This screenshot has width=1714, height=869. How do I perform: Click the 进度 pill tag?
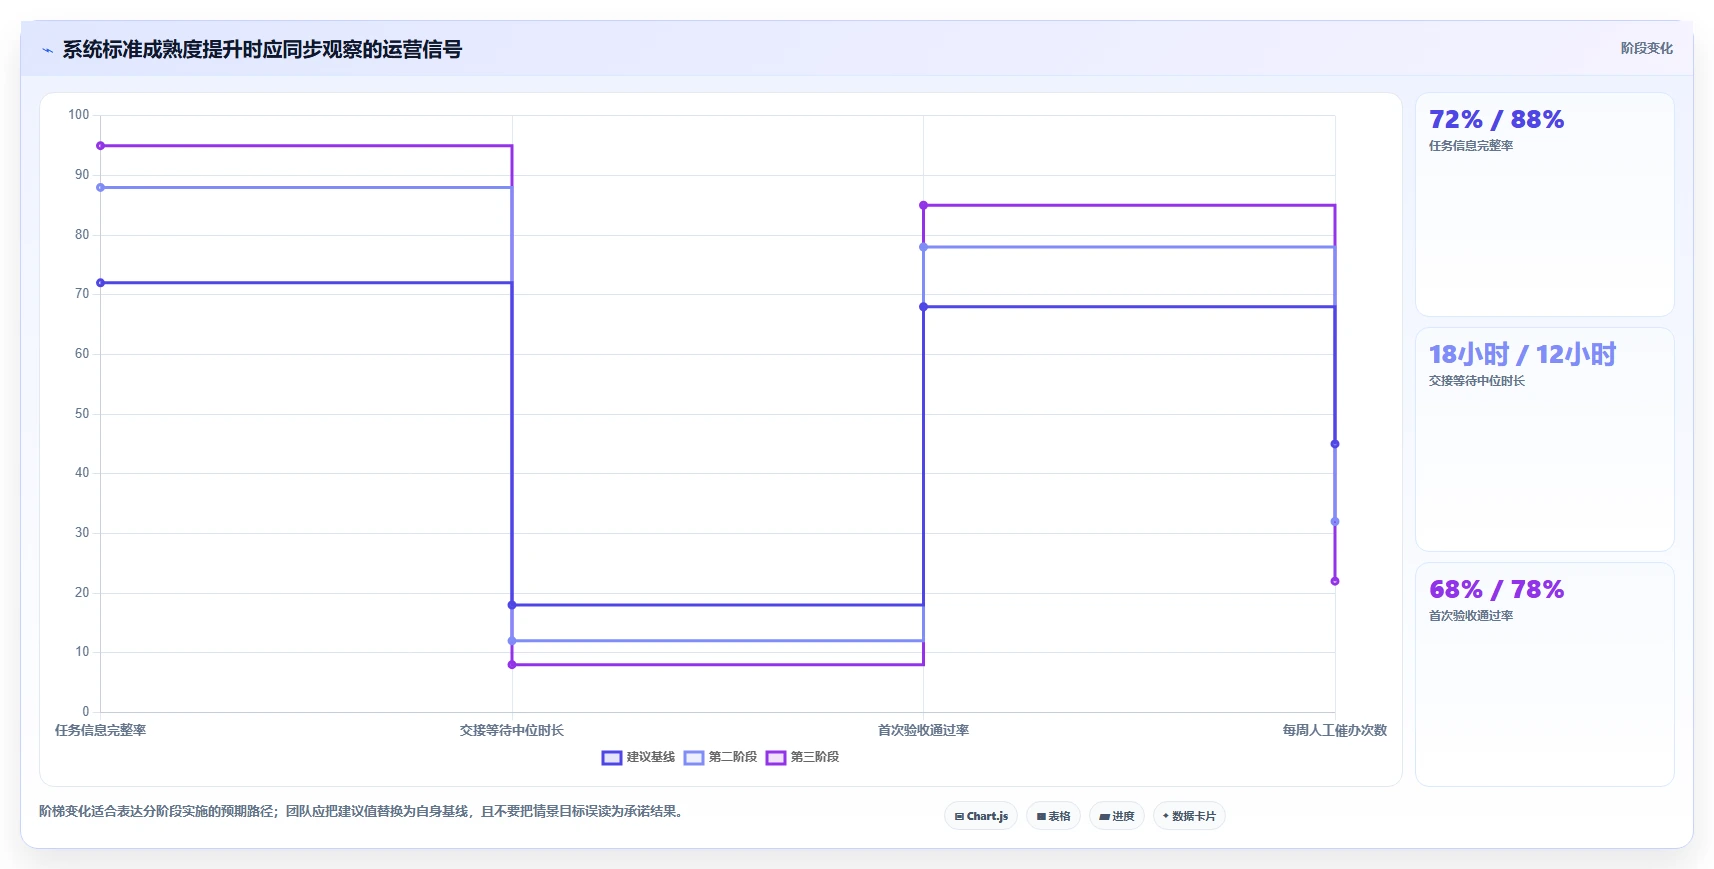click(x=1117, y=816)
